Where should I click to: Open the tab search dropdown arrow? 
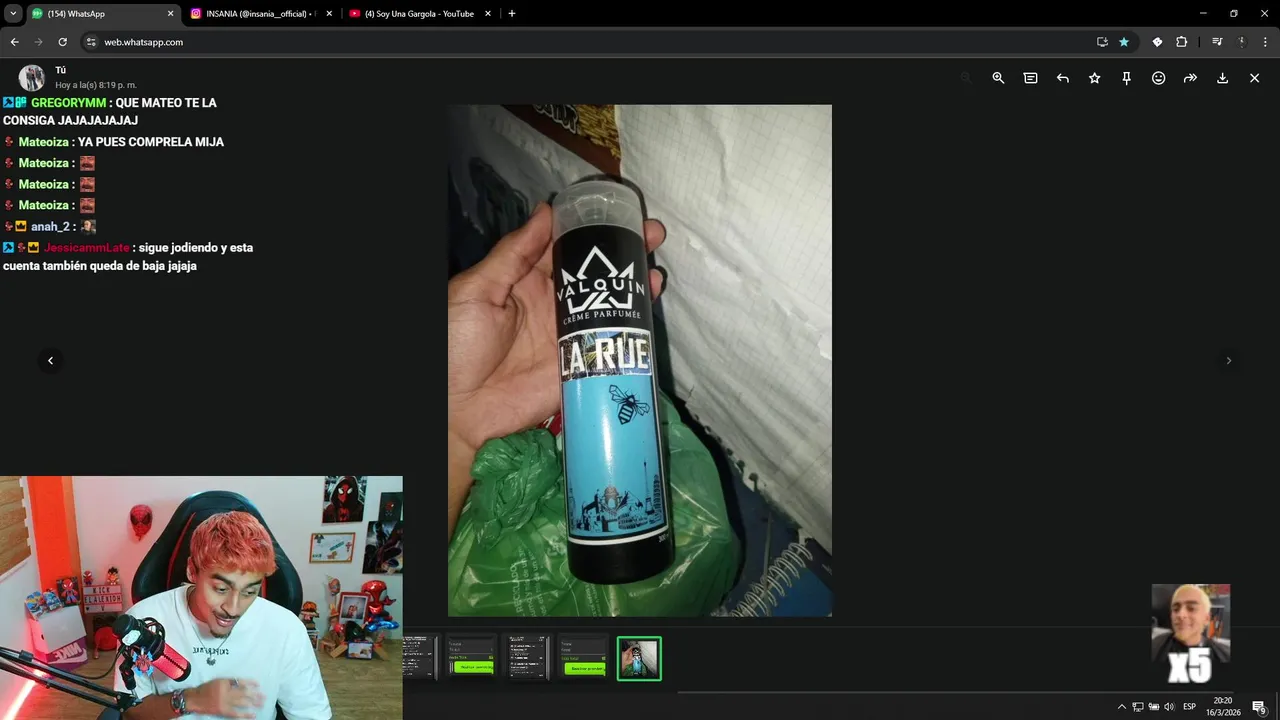[13, 14]
